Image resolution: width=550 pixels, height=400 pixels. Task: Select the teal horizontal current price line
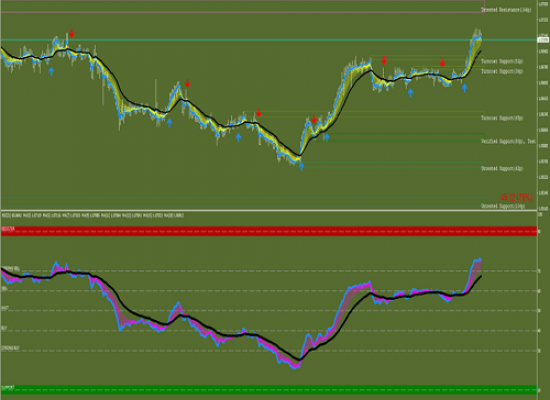click(x=269, y=40)
